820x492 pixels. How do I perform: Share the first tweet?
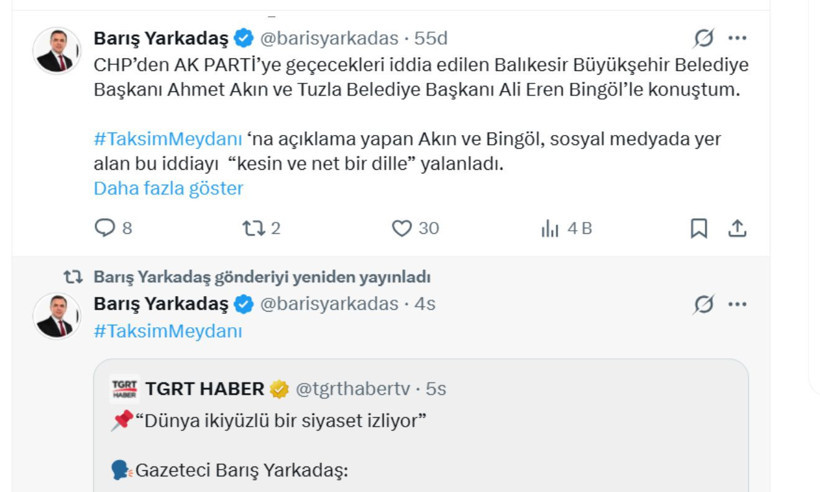pyautogui.click(x=737, y=228)
